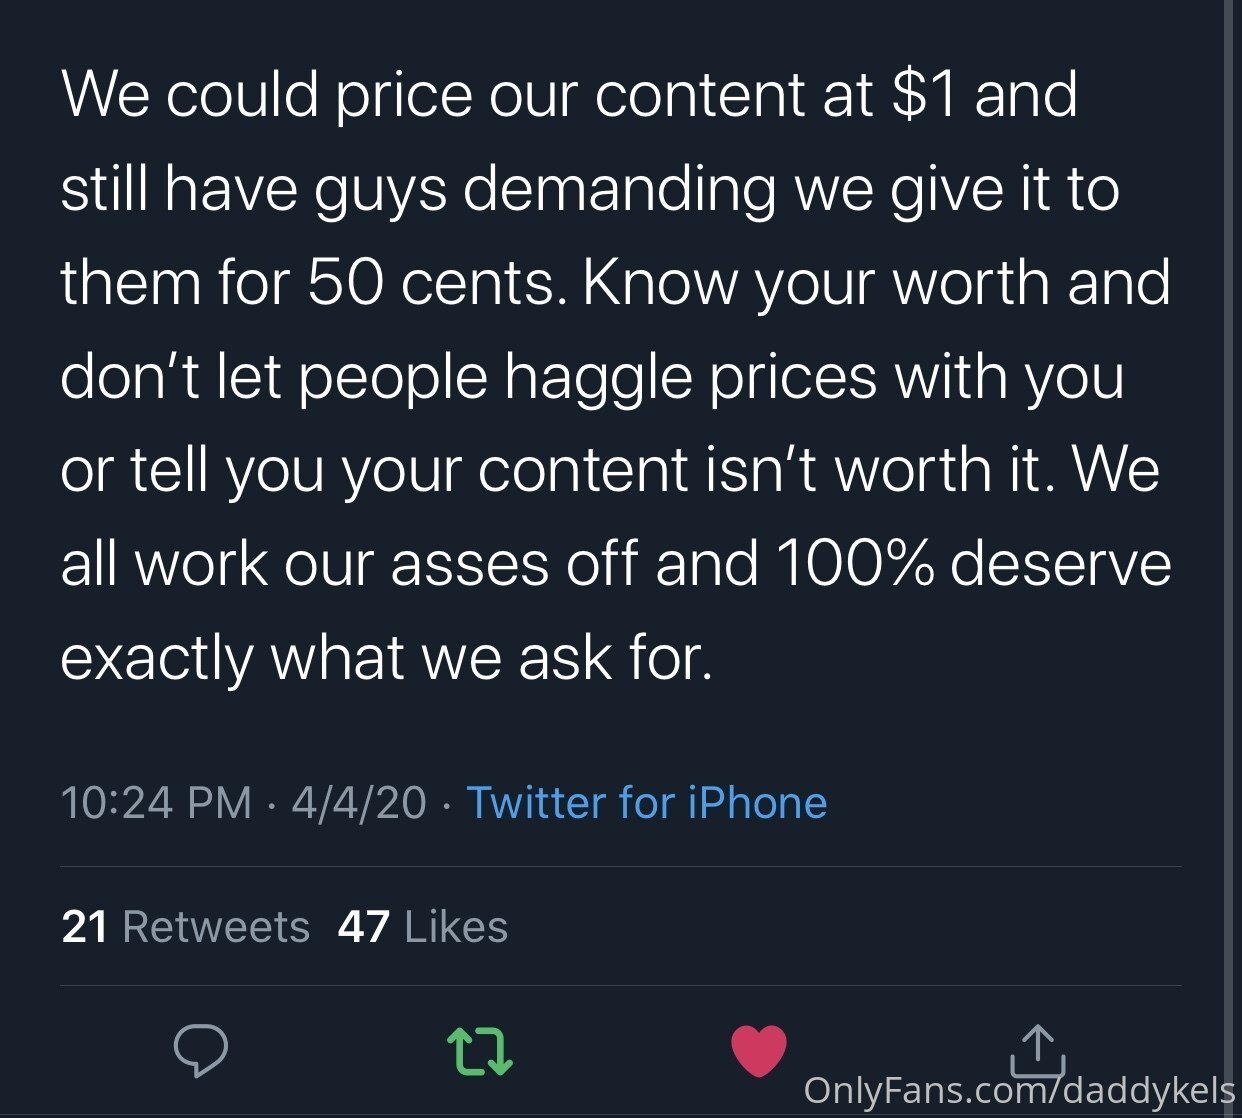Open the share sheet arrow icon

1038,1050
